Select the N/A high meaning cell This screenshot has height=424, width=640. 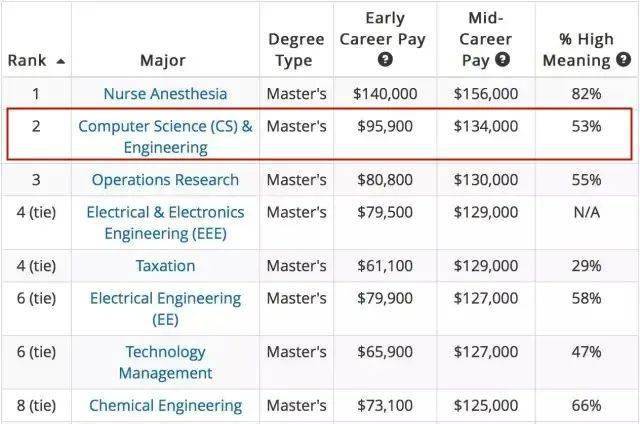click(587, 212)
